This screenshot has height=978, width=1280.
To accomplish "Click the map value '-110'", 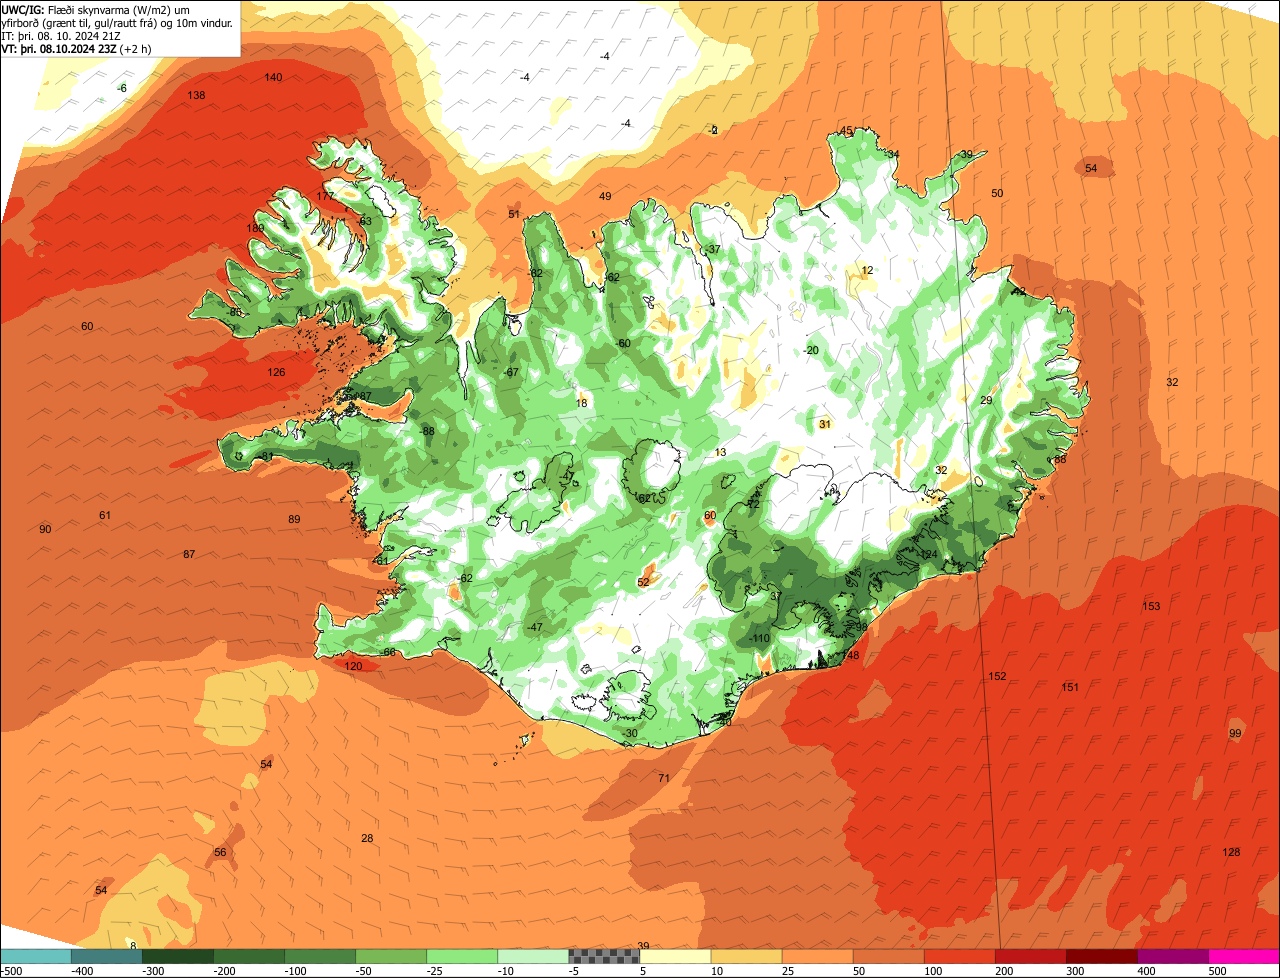I will point(760,639).
